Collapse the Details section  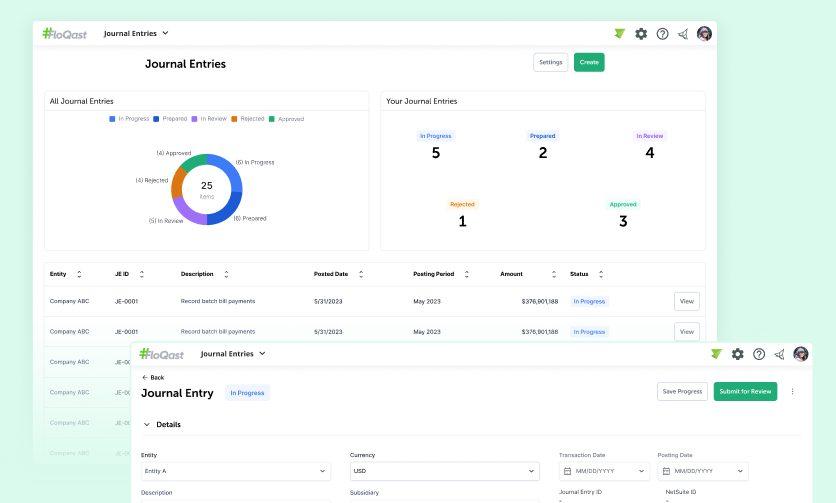tap(146, 425)
